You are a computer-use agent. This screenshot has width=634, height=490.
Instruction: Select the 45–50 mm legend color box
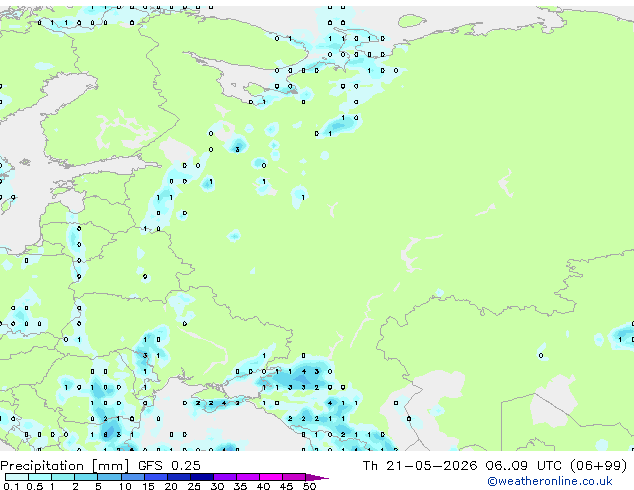click(x=294, y=477)
